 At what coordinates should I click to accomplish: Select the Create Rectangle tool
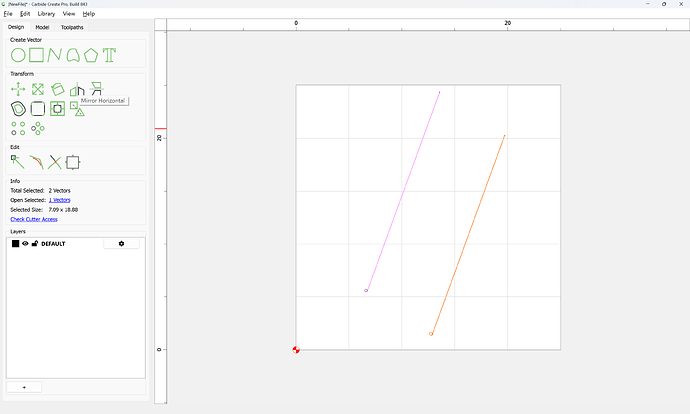[37, 55]
